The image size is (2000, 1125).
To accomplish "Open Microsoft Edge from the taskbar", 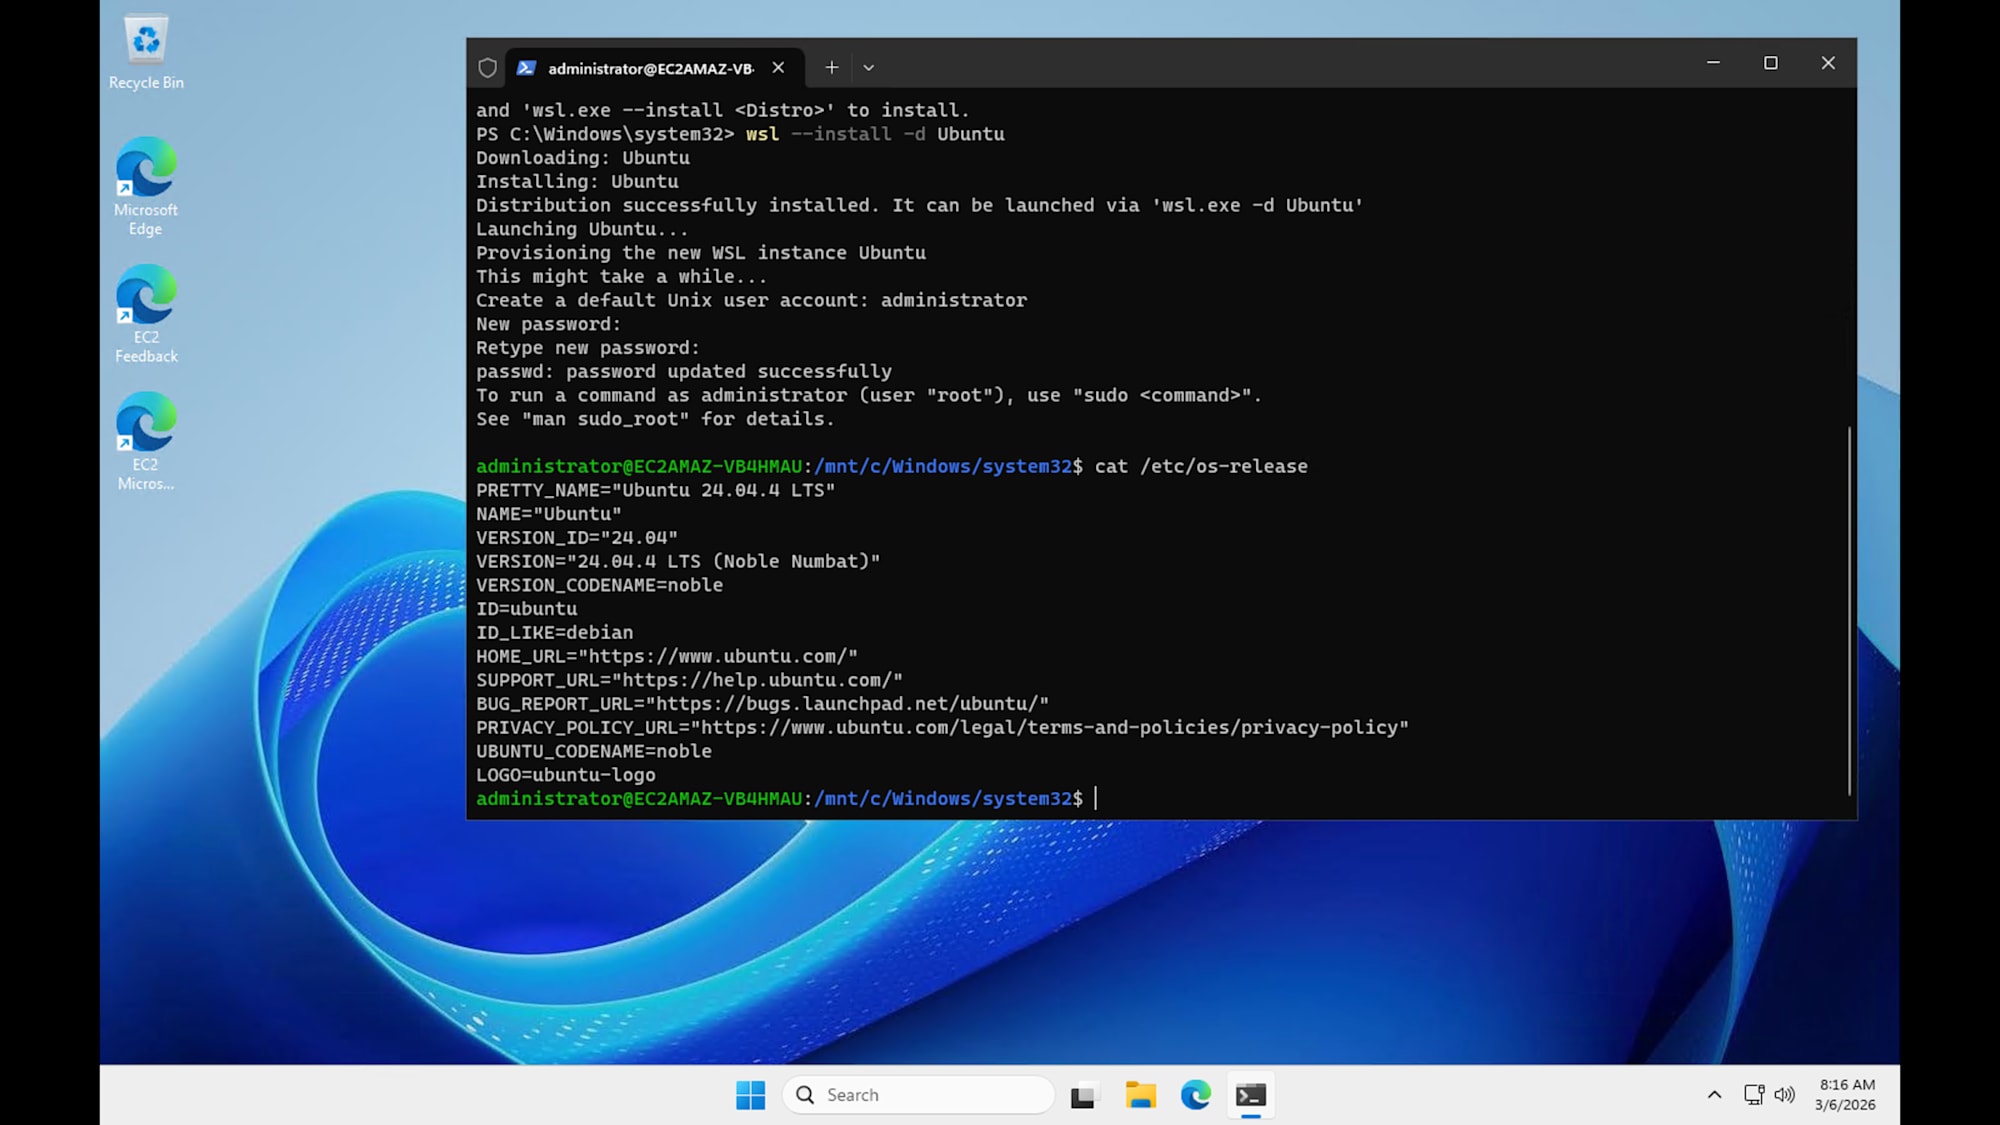I will pos(1195,1095).
